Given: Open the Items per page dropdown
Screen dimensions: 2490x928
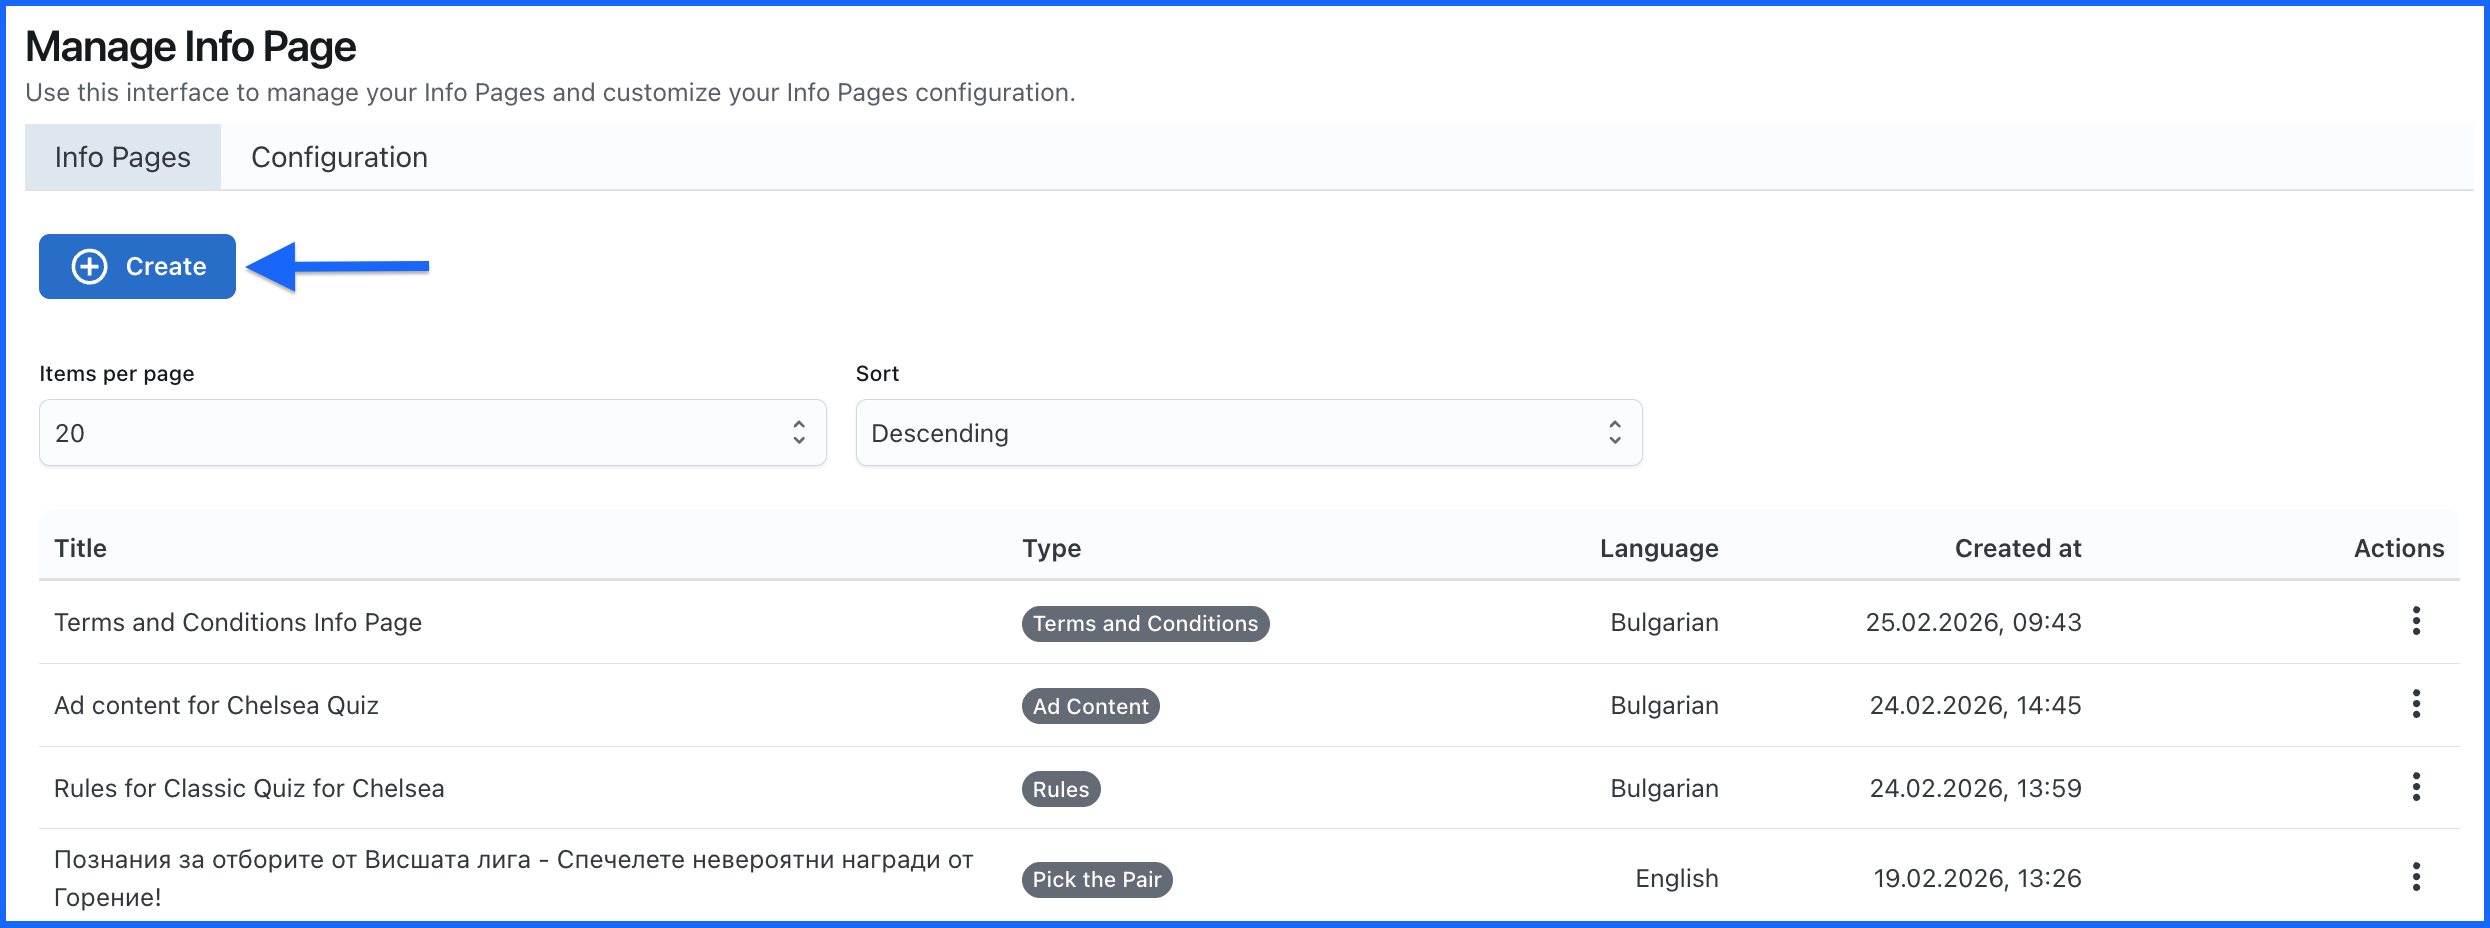Looking at the screenshot, I should click(x=430, y=432).
